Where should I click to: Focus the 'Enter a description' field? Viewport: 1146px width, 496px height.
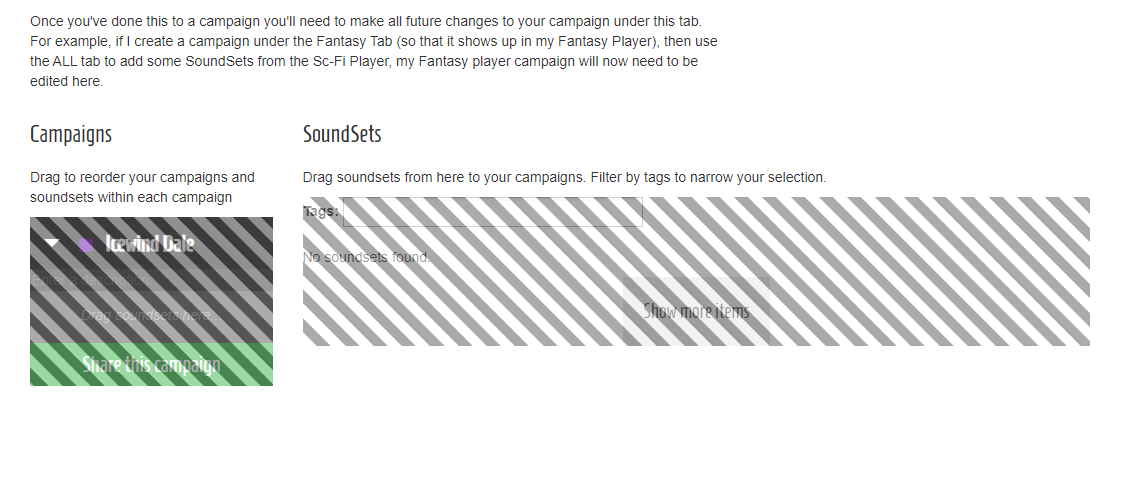151,280
